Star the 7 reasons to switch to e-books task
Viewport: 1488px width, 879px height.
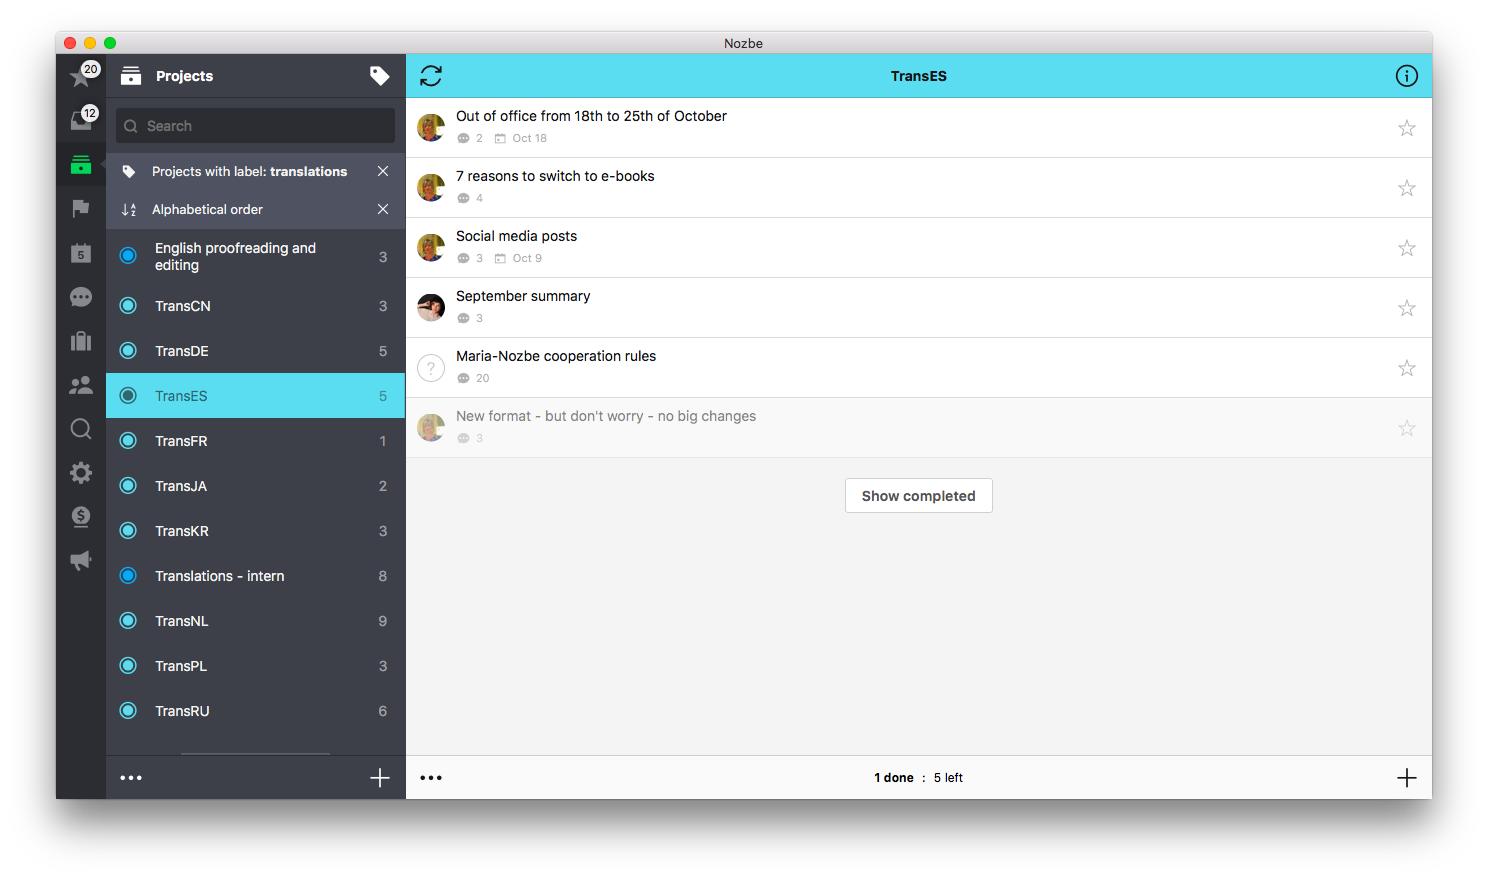coord(1407,188)
